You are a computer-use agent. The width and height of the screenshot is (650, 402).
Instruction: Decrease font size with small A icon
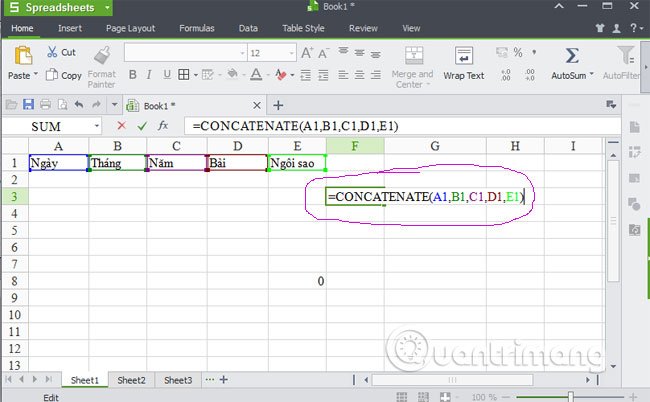[x=323, y=53]
